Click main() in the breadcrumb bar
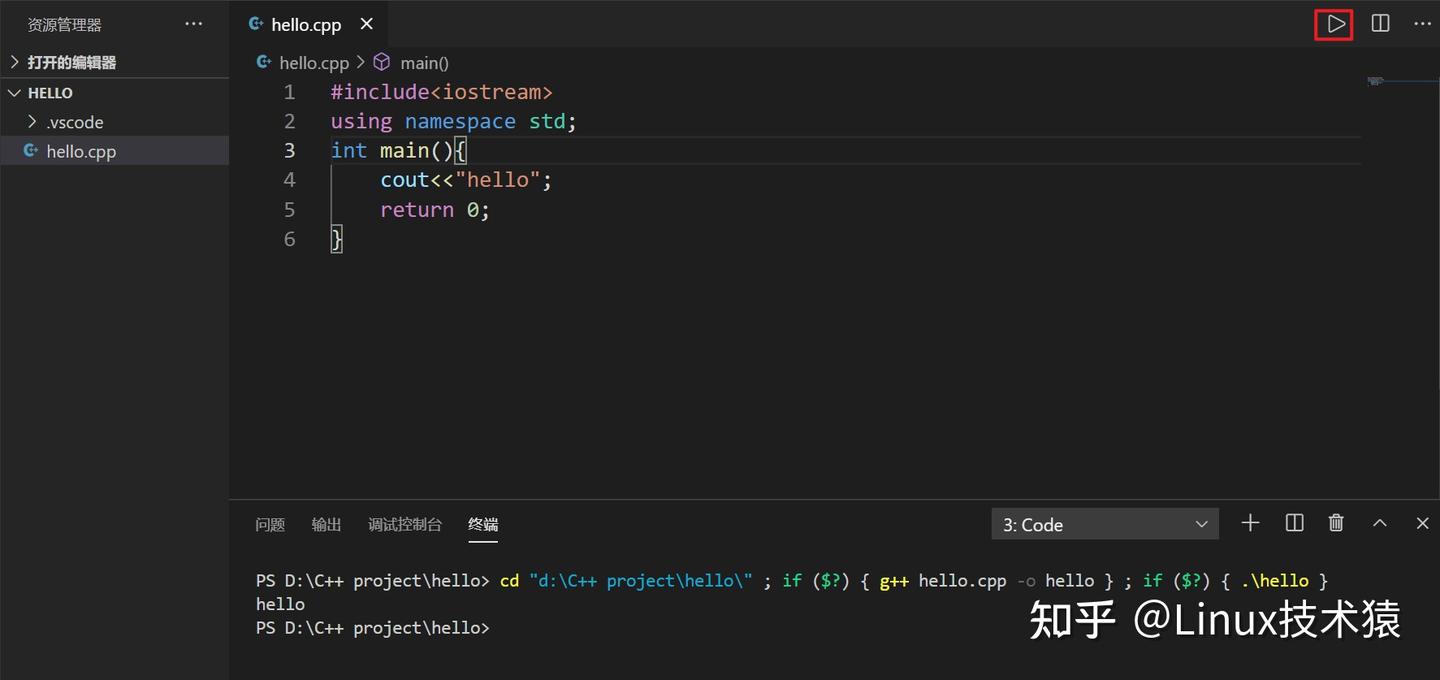Viewport: 1440px width, 680px height. click(x=424, y=62)
